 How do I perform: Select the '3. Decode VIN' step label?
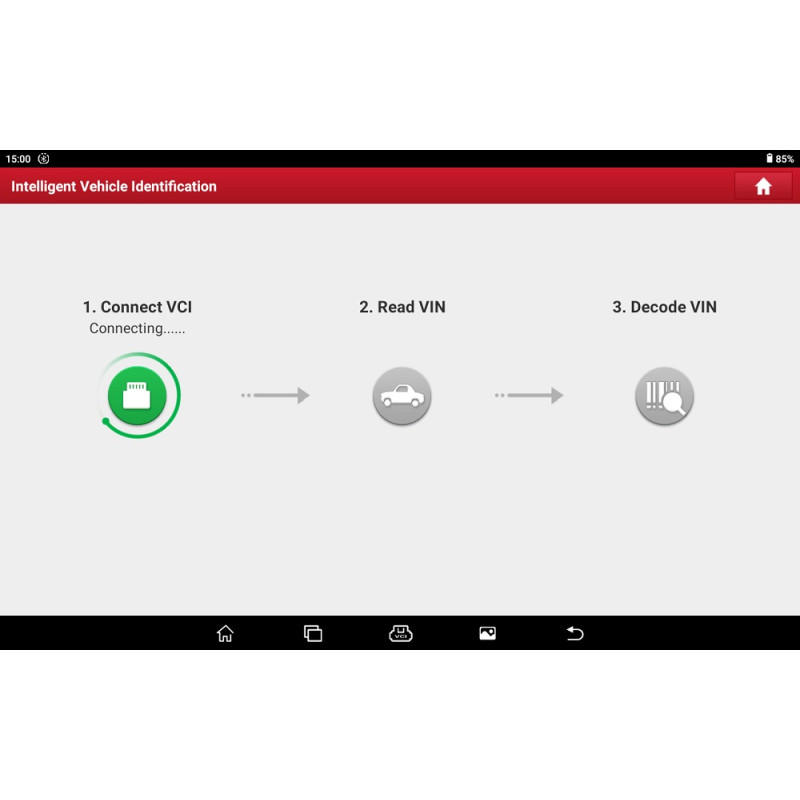[664, 307]
